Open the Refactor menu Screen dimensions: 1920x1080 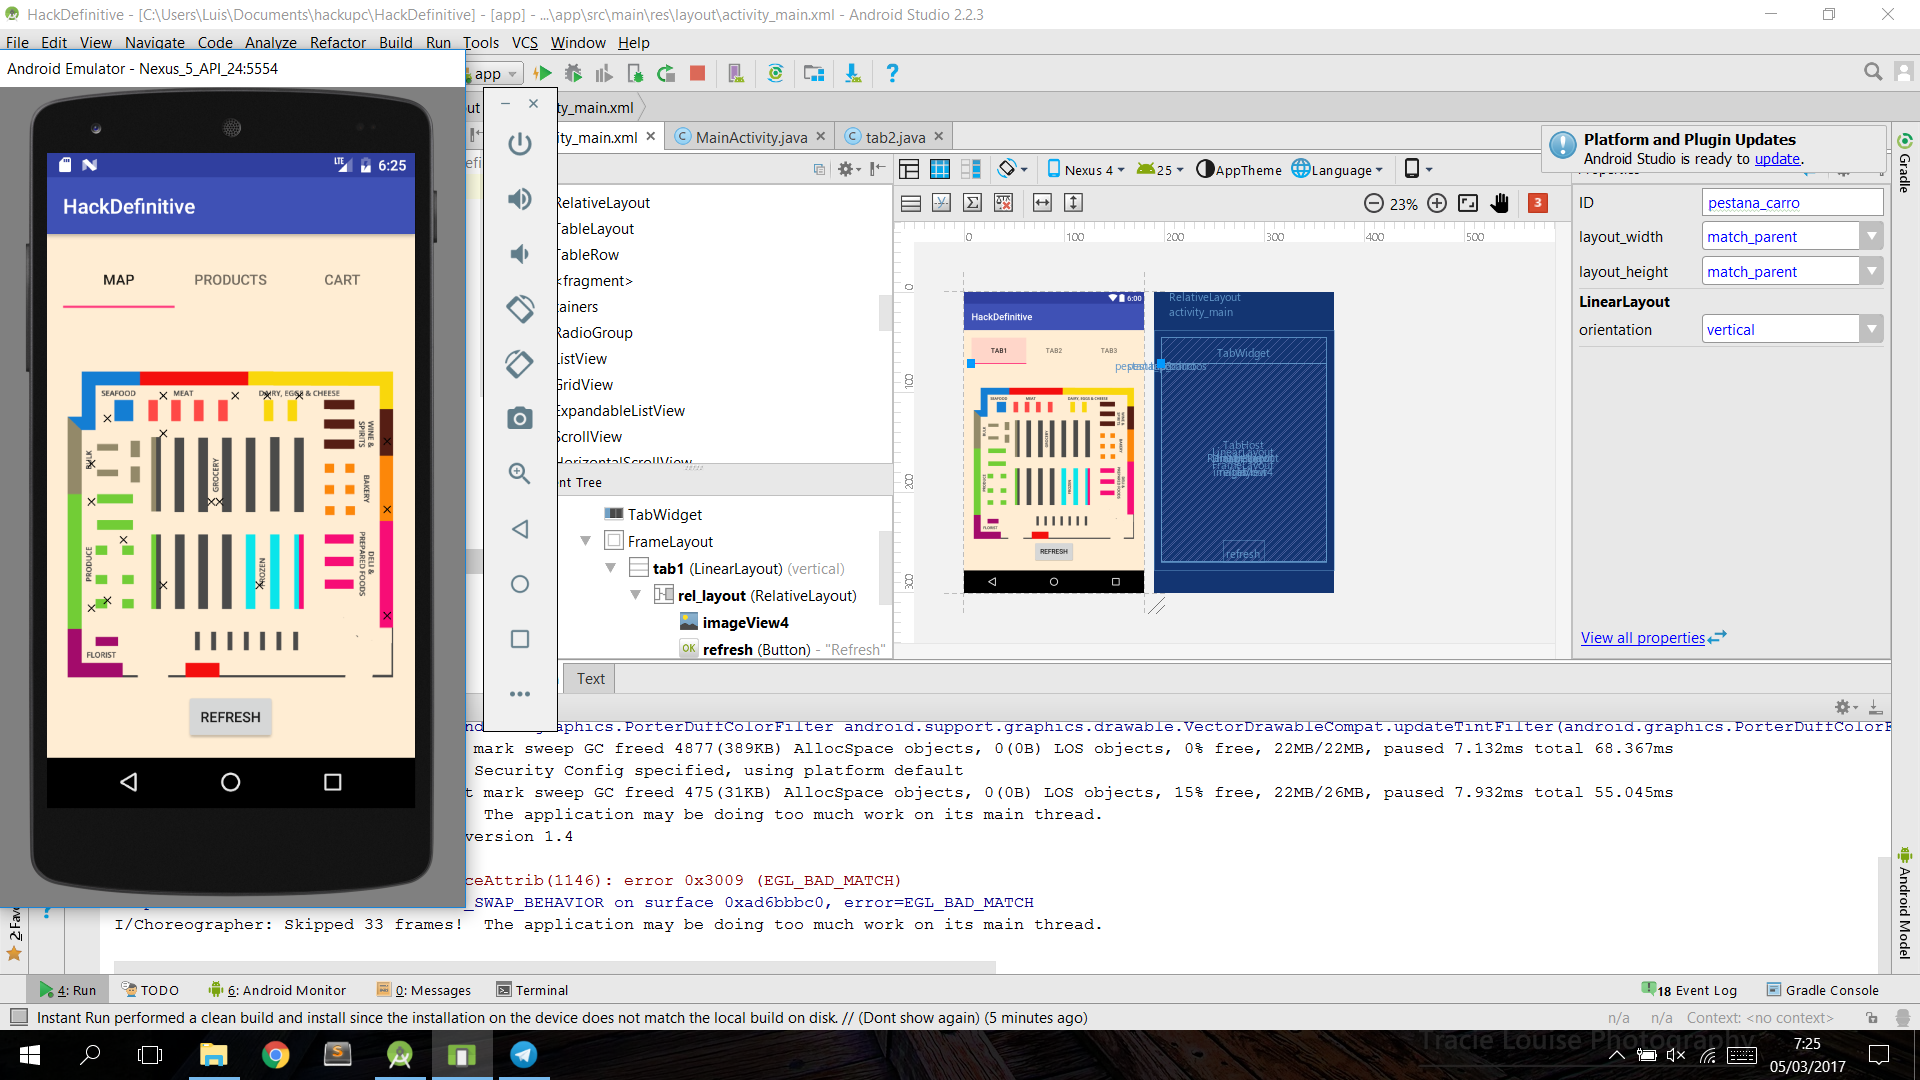[x=337, y=42]
